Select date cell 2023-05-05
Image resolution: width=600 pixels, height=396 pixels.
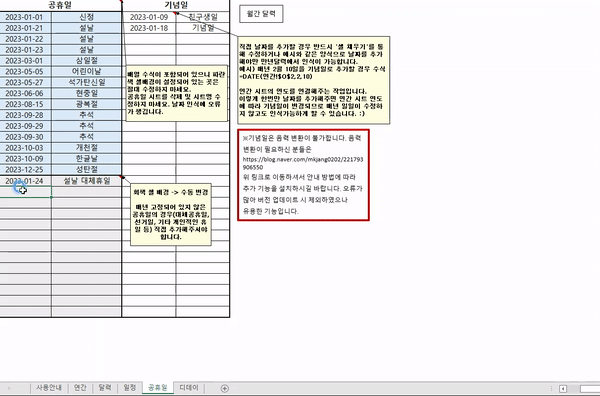point(25,72)
